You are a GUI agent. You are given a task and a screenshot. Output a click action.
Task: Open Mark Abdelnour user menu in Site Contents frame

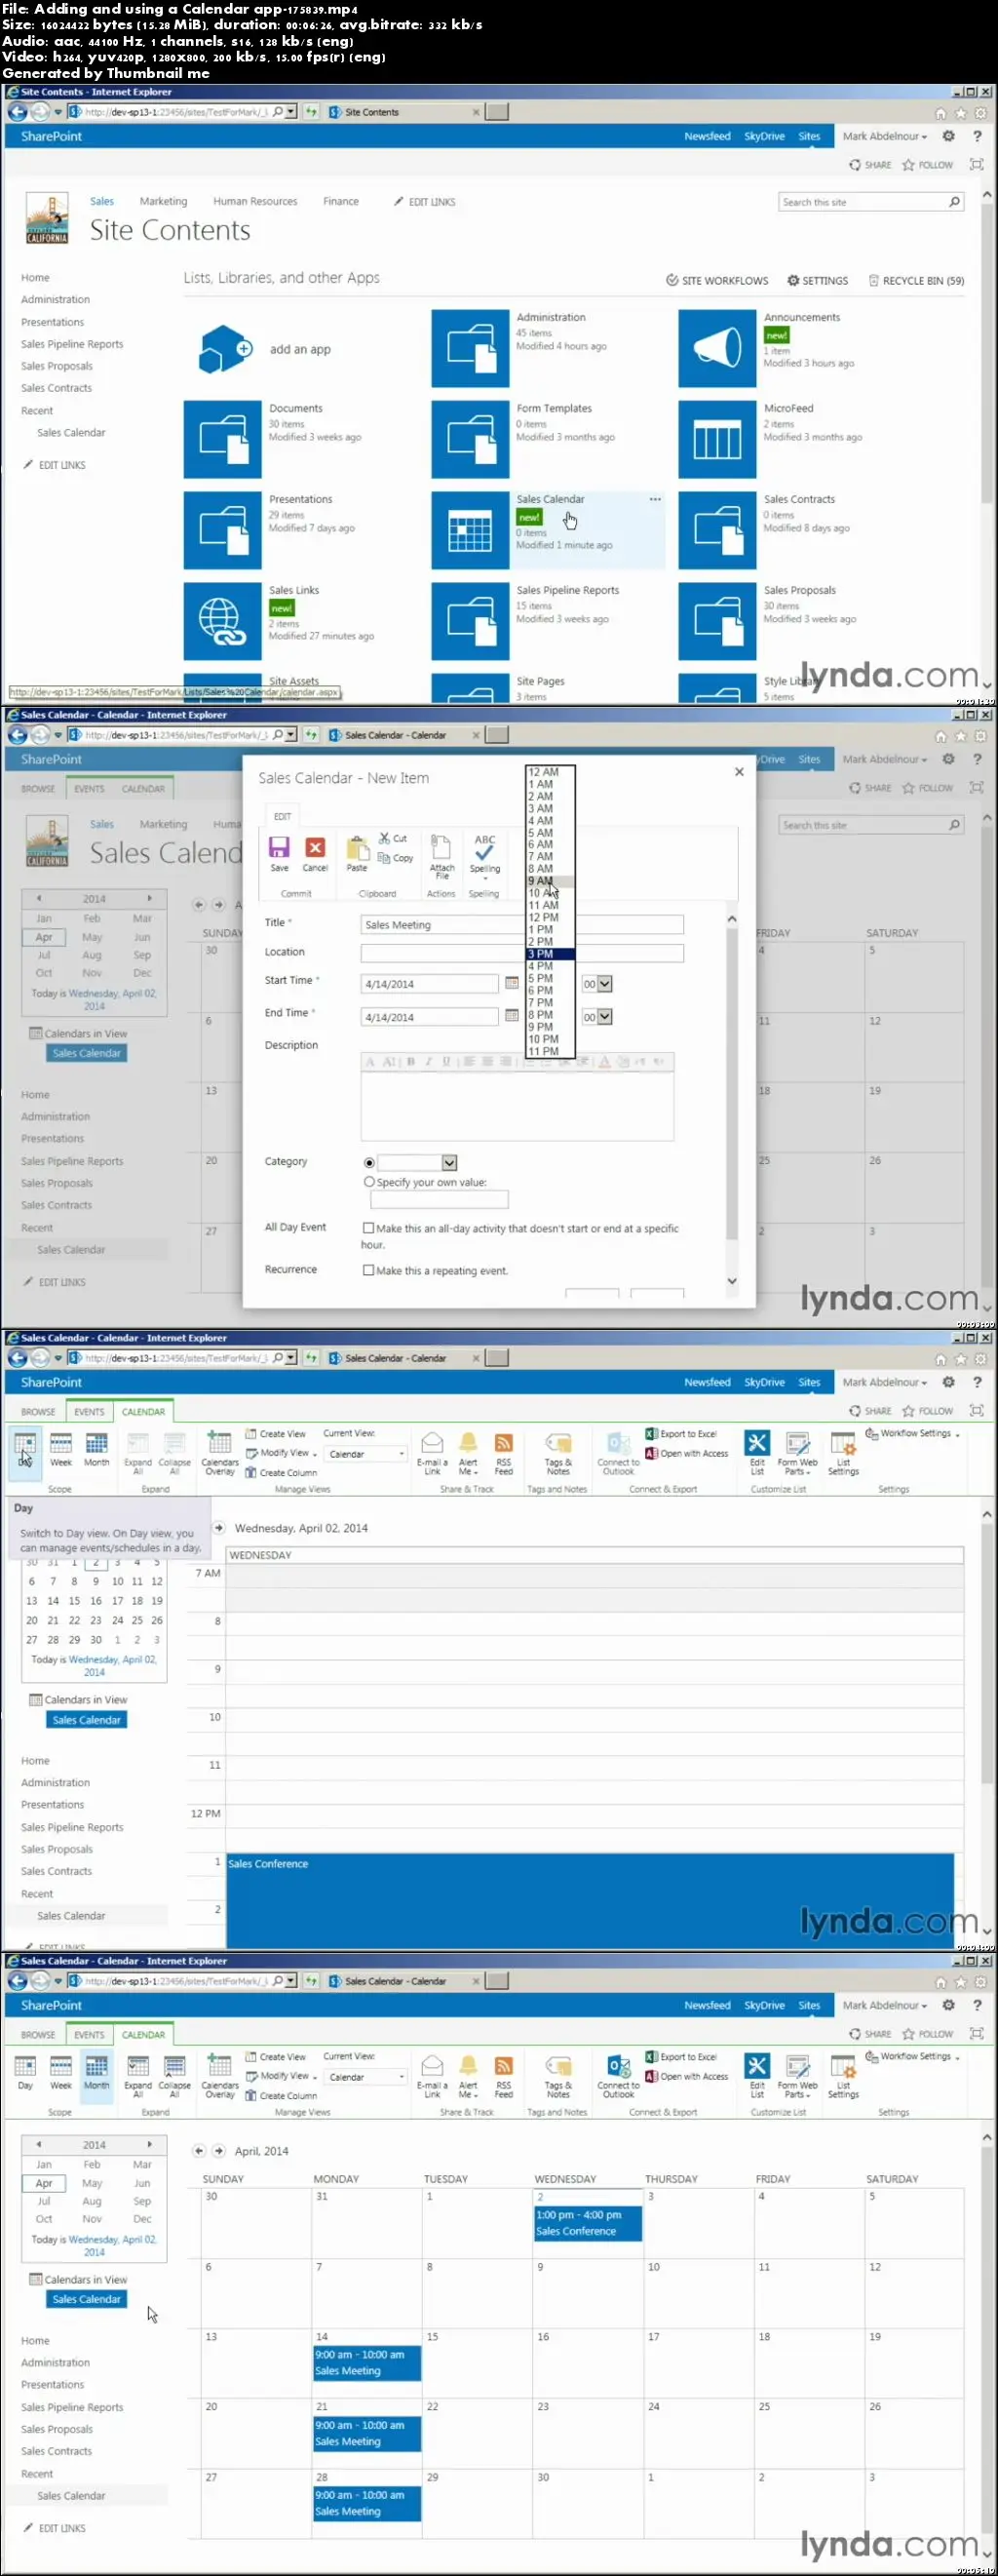pyautogui.click(x=884, y=136)
